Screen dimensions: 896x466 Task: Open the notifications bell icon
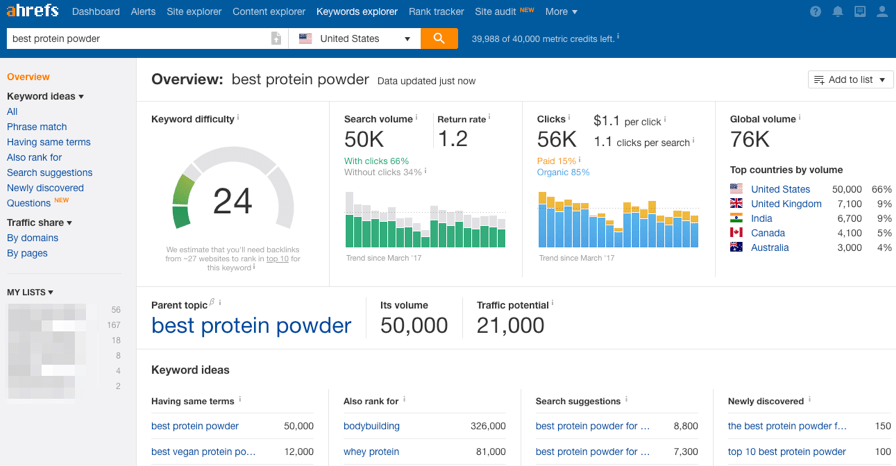pos(838,11)
